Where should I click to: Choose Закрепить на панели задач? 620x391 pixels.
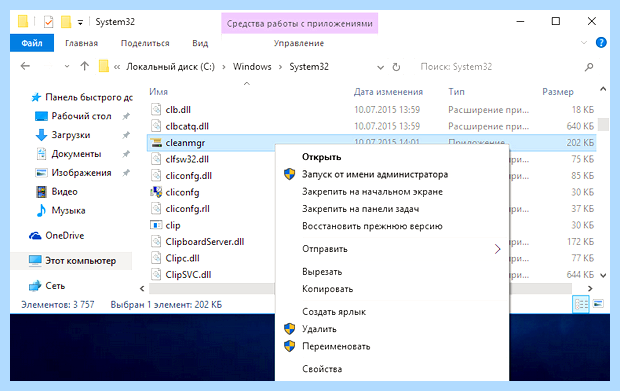point(391,209)
